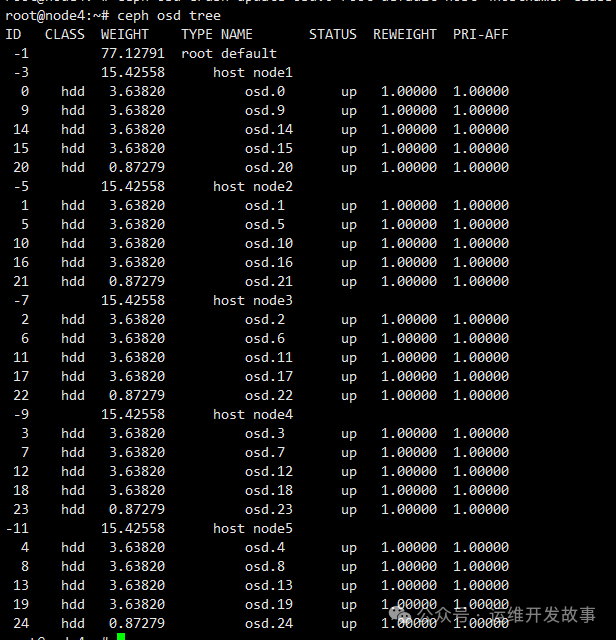Image resolution: width=616 pixels, height=640 pixels.
Task: Click ID -9 of host node4
Action: 21,414
